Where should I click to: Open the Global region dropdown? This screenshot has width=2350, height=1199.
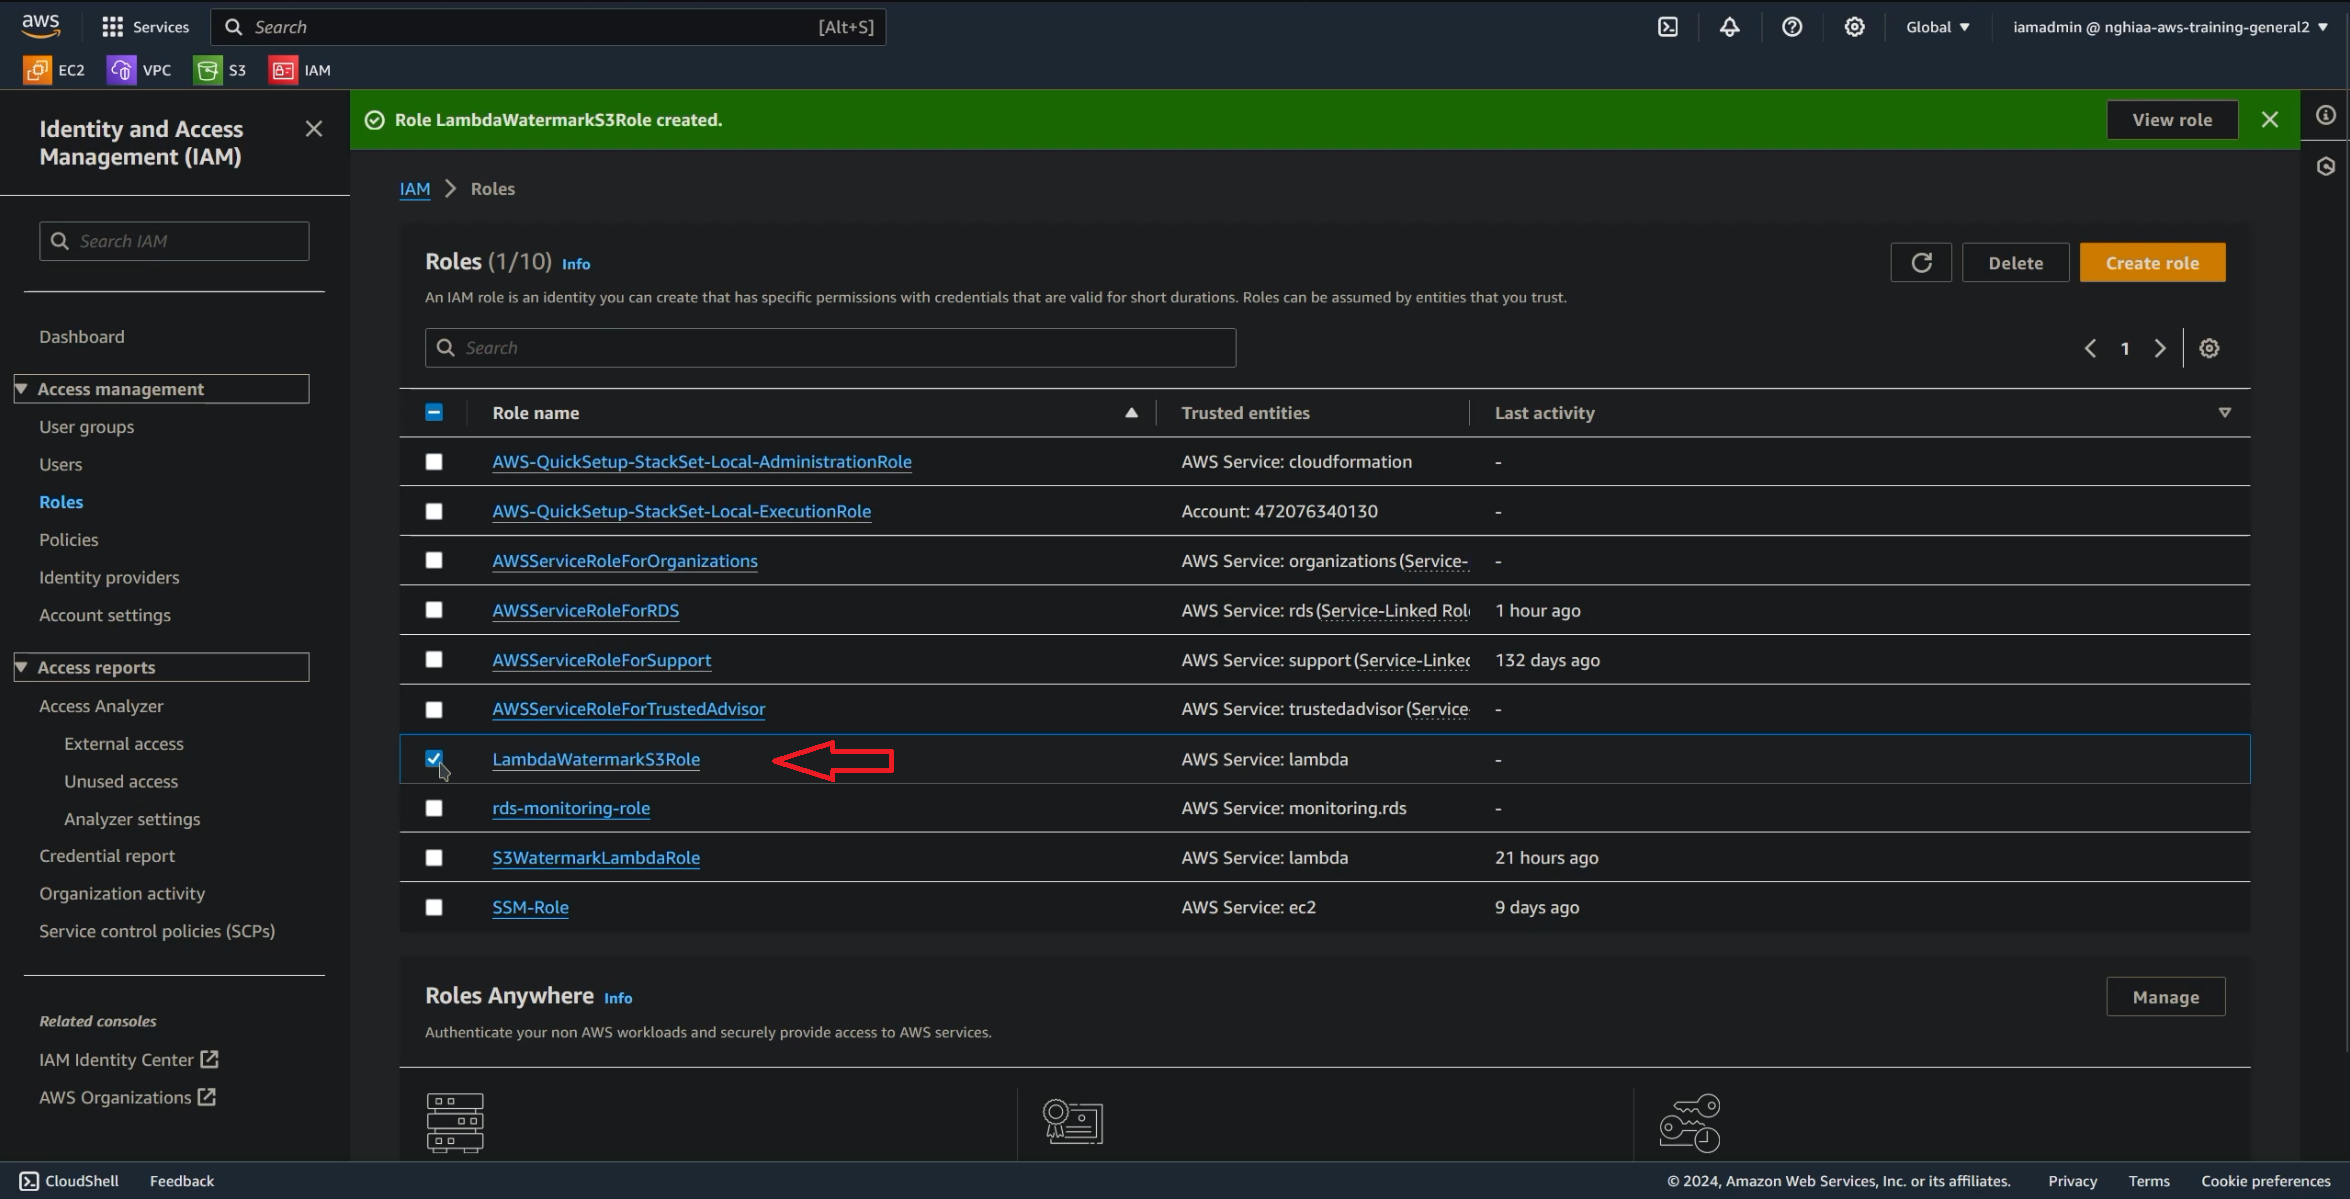click(x=1937, y=27)
